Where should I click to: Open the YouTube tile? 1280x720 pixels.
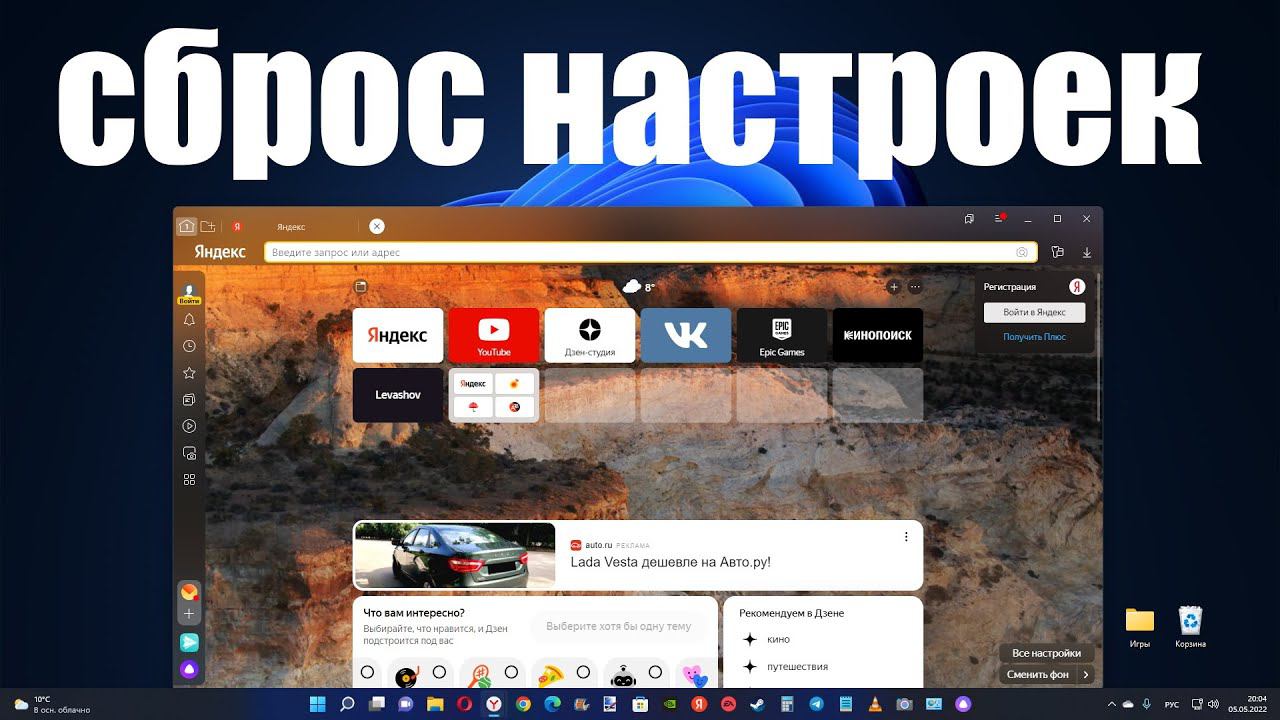pyautogui.click(x=494, y=335)
